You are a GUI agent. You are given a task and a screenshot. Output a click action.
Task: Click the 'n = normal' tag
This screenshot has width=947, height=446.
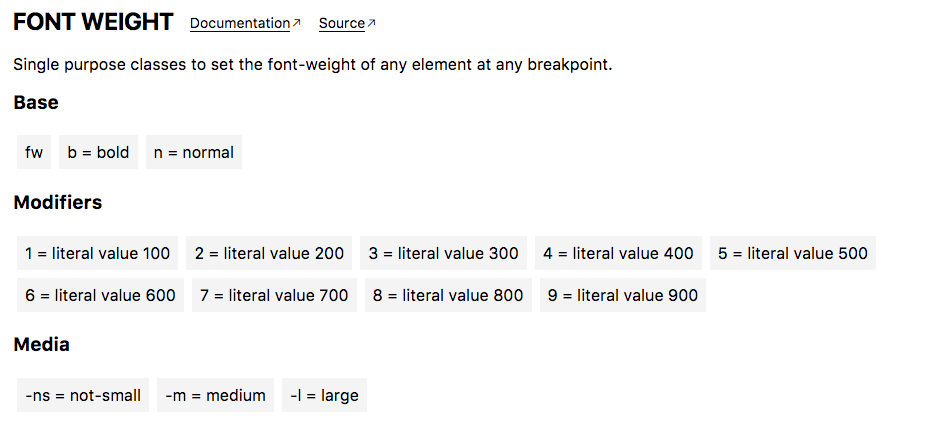point(194,152)
